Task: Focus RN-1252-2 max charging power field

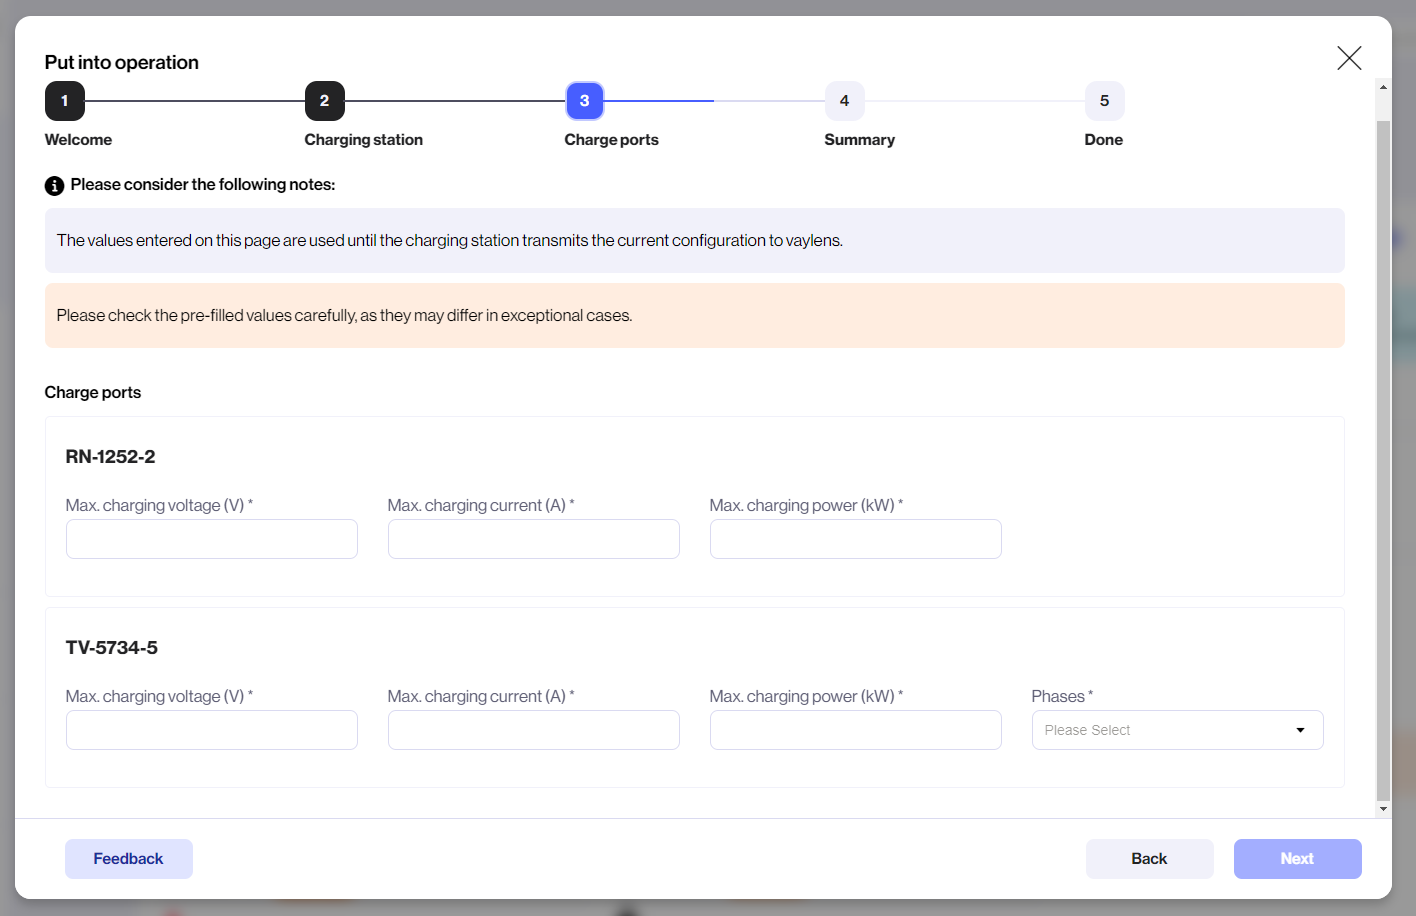Action: coord(856,539)
